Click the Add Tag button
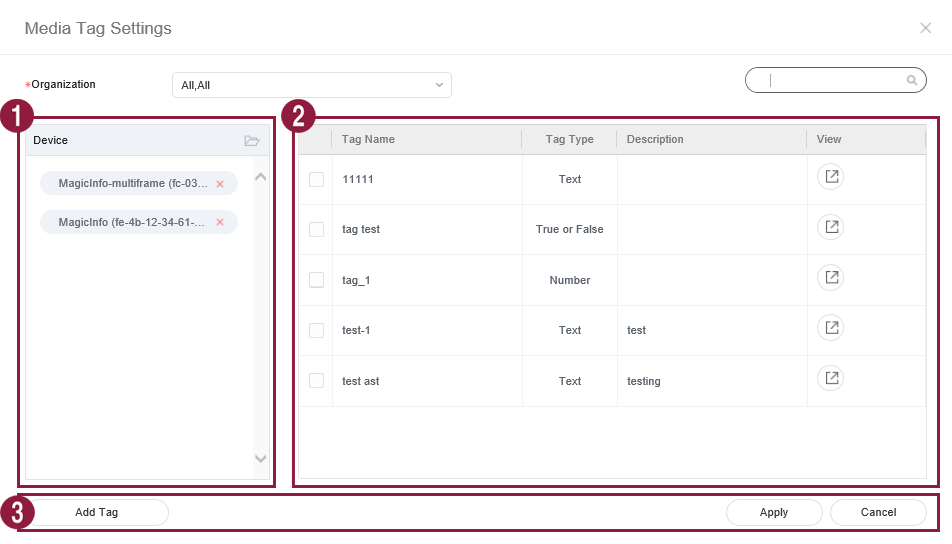Screen dimensions: 952x544 97,512
